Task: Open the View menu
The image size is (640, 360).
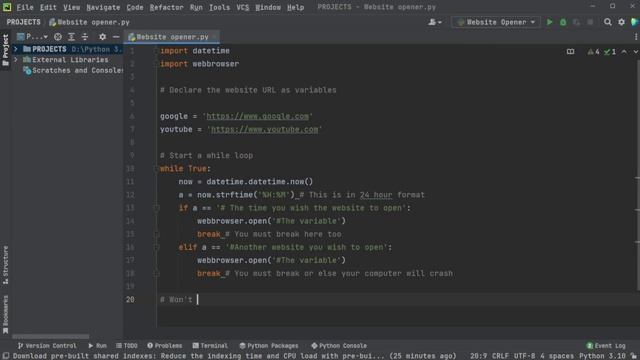Action: (x=71, y=7)
